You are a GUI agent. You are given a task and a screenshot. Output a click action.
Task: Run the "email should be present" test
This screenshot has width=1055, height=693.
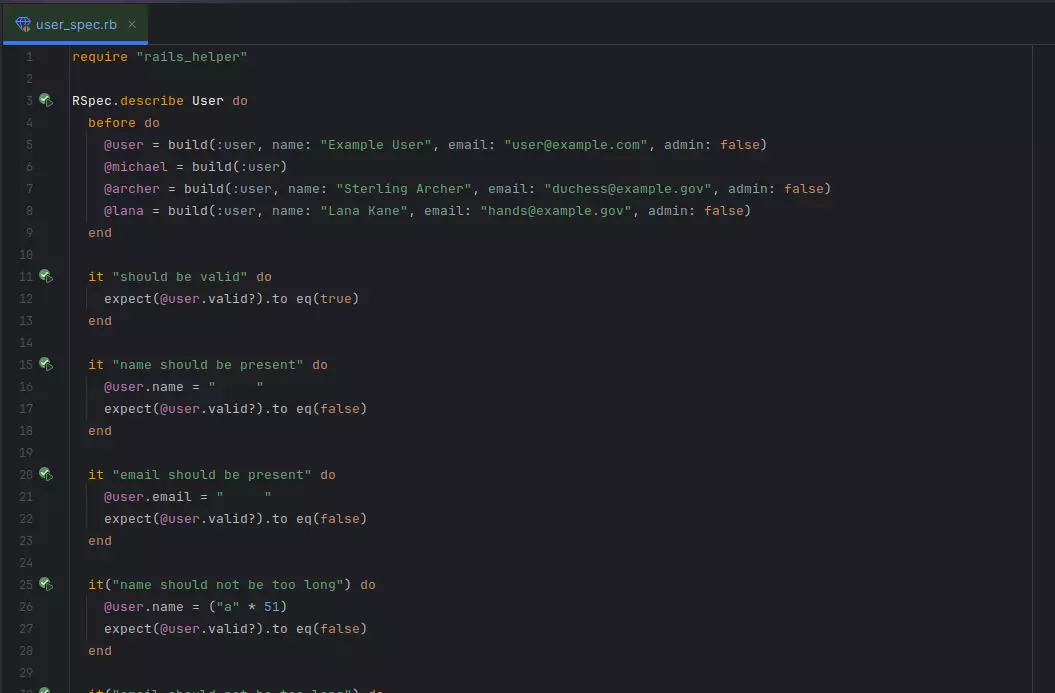(45, 474)
